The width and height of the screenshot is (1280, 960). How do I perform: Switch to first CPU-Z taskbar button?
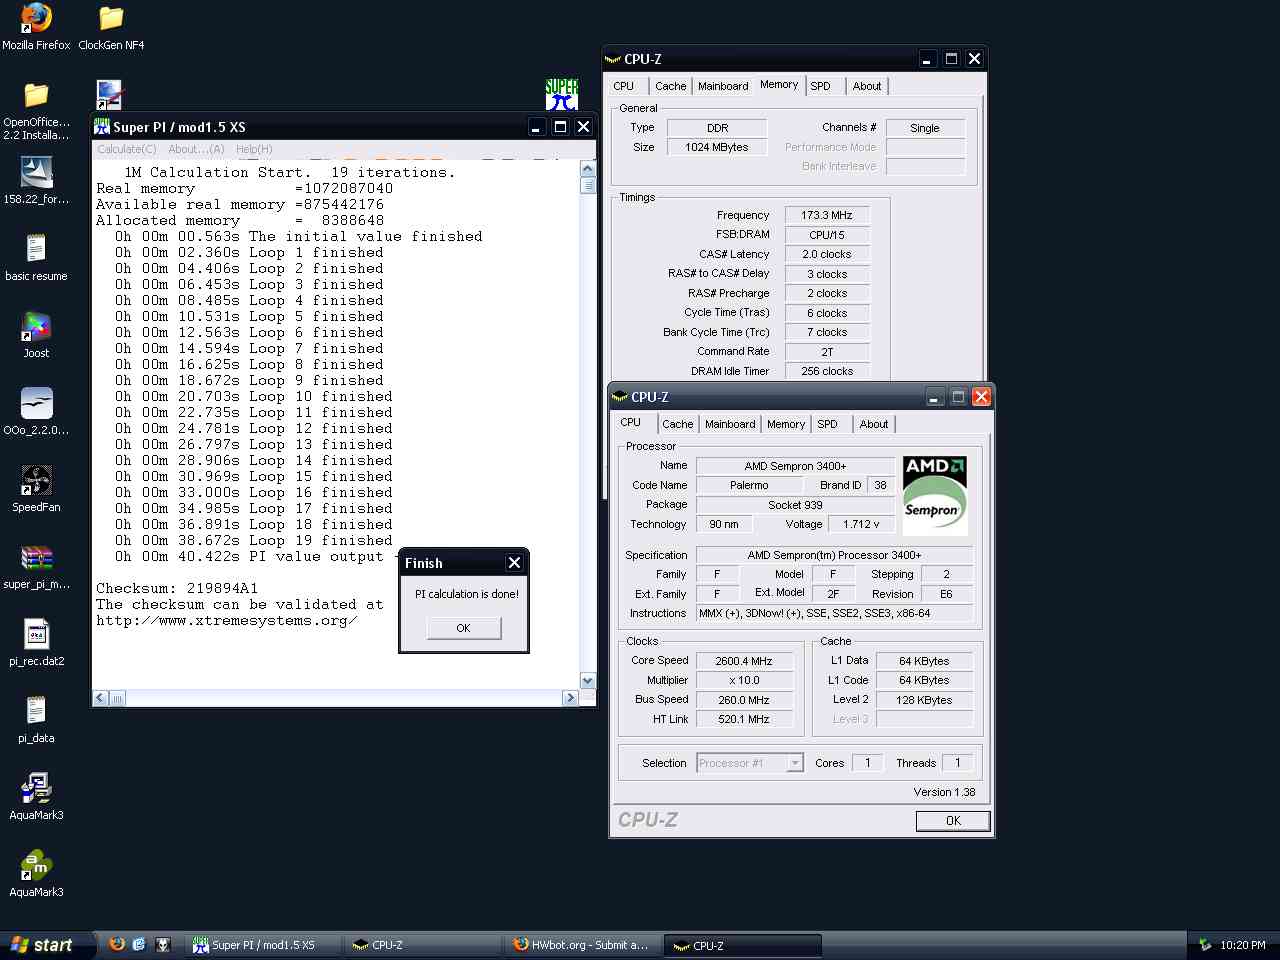pyautogui.click(x=423, y=945)
